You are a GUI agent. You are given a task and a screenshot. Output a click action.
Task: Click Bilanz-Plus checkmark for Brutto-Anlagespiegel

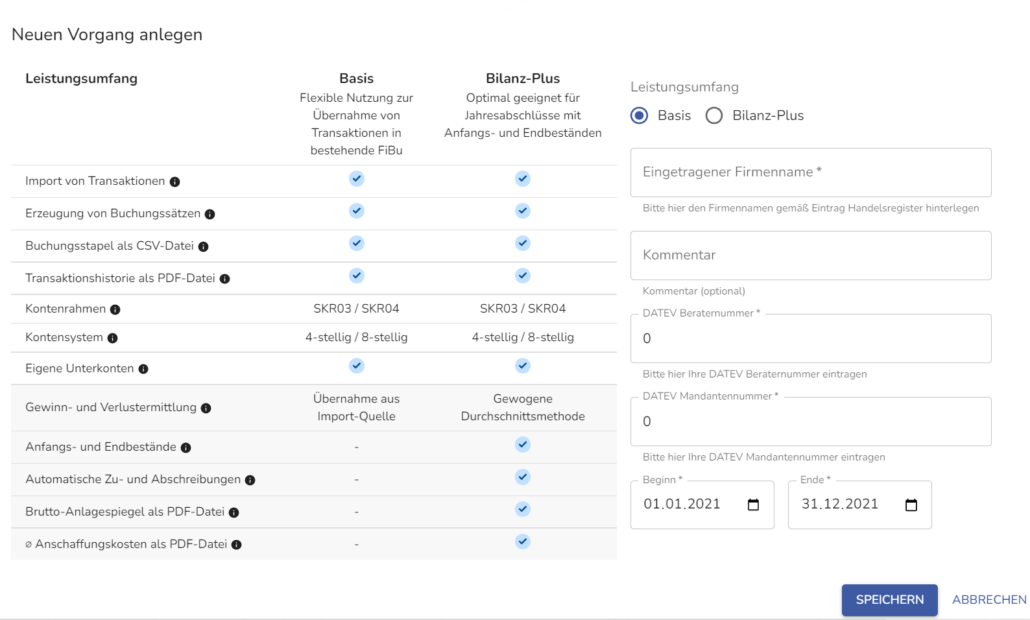click(x=522, y=509)
